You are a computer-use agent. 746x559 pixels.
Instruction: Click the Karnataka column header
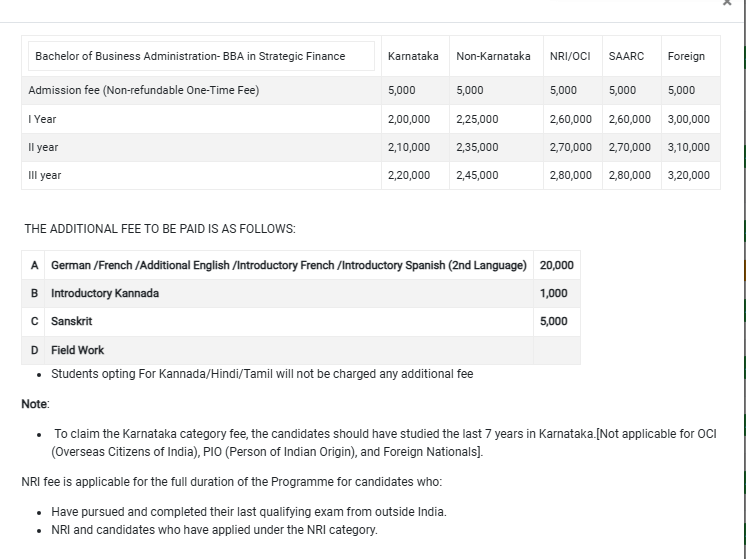[412, 56]
